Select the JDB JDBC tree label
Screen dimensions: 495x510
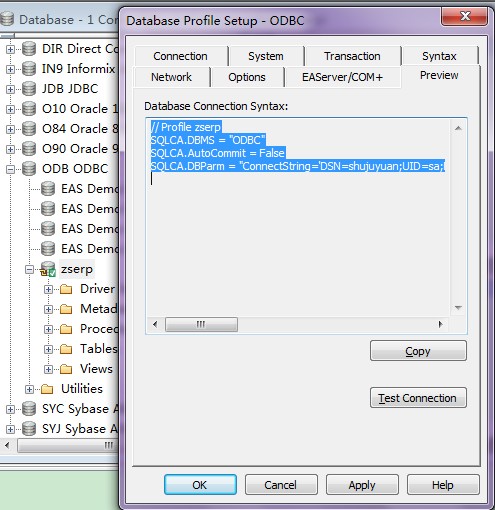70,89
